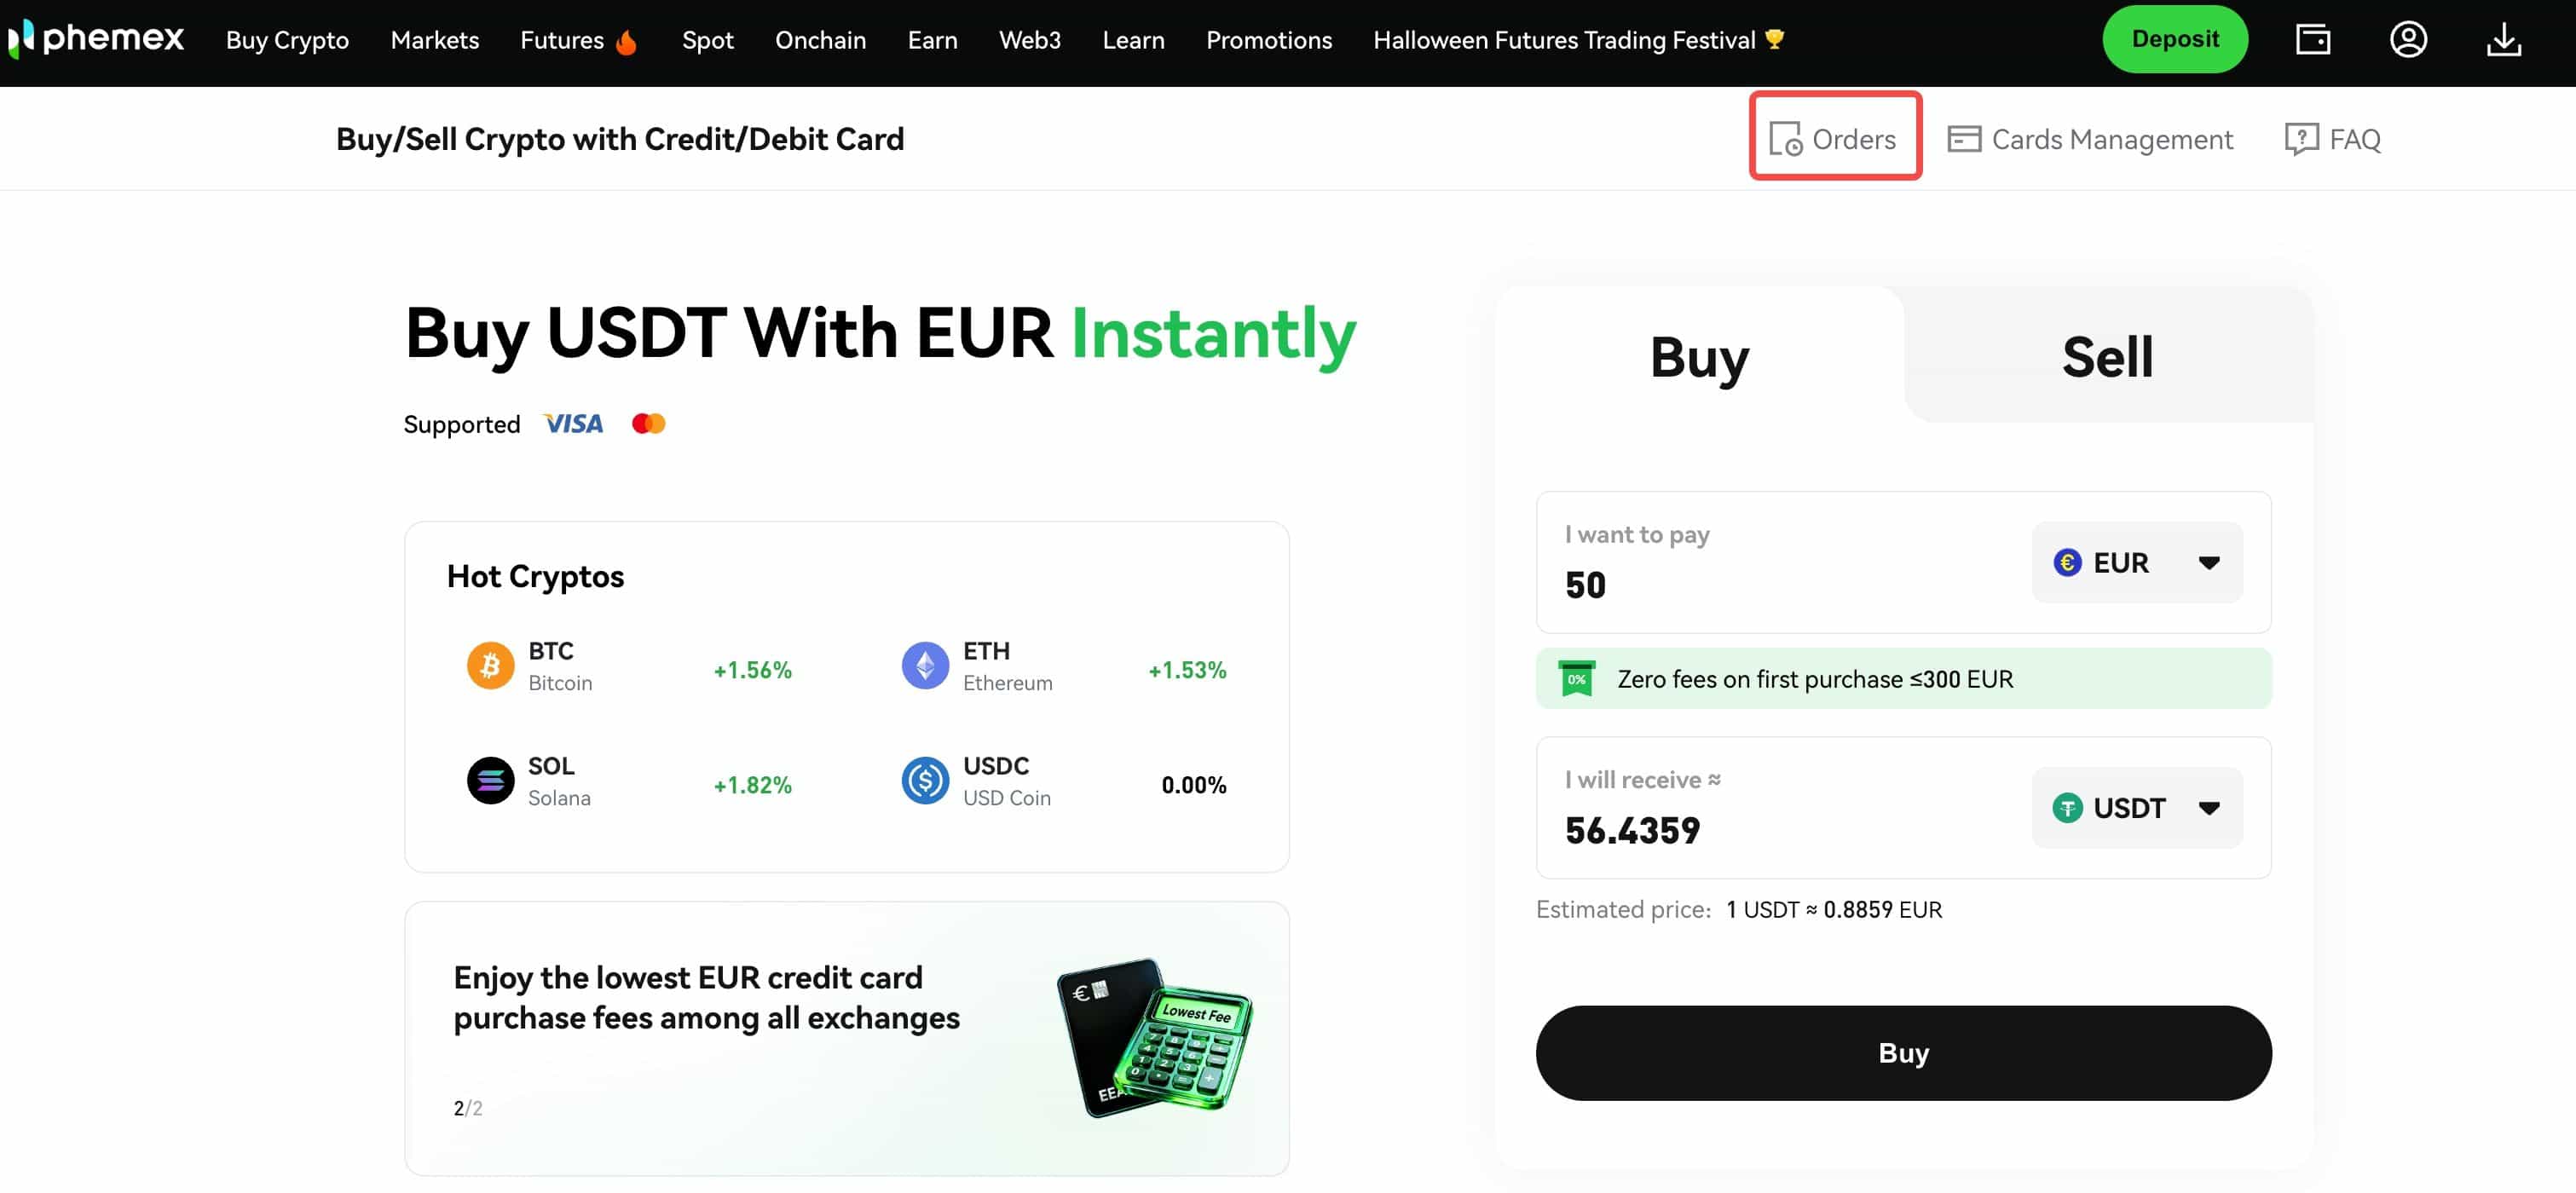2576x1193 pixels.
Task: Expand the USDT crypto dropdown
Action: pos(2137,808)
